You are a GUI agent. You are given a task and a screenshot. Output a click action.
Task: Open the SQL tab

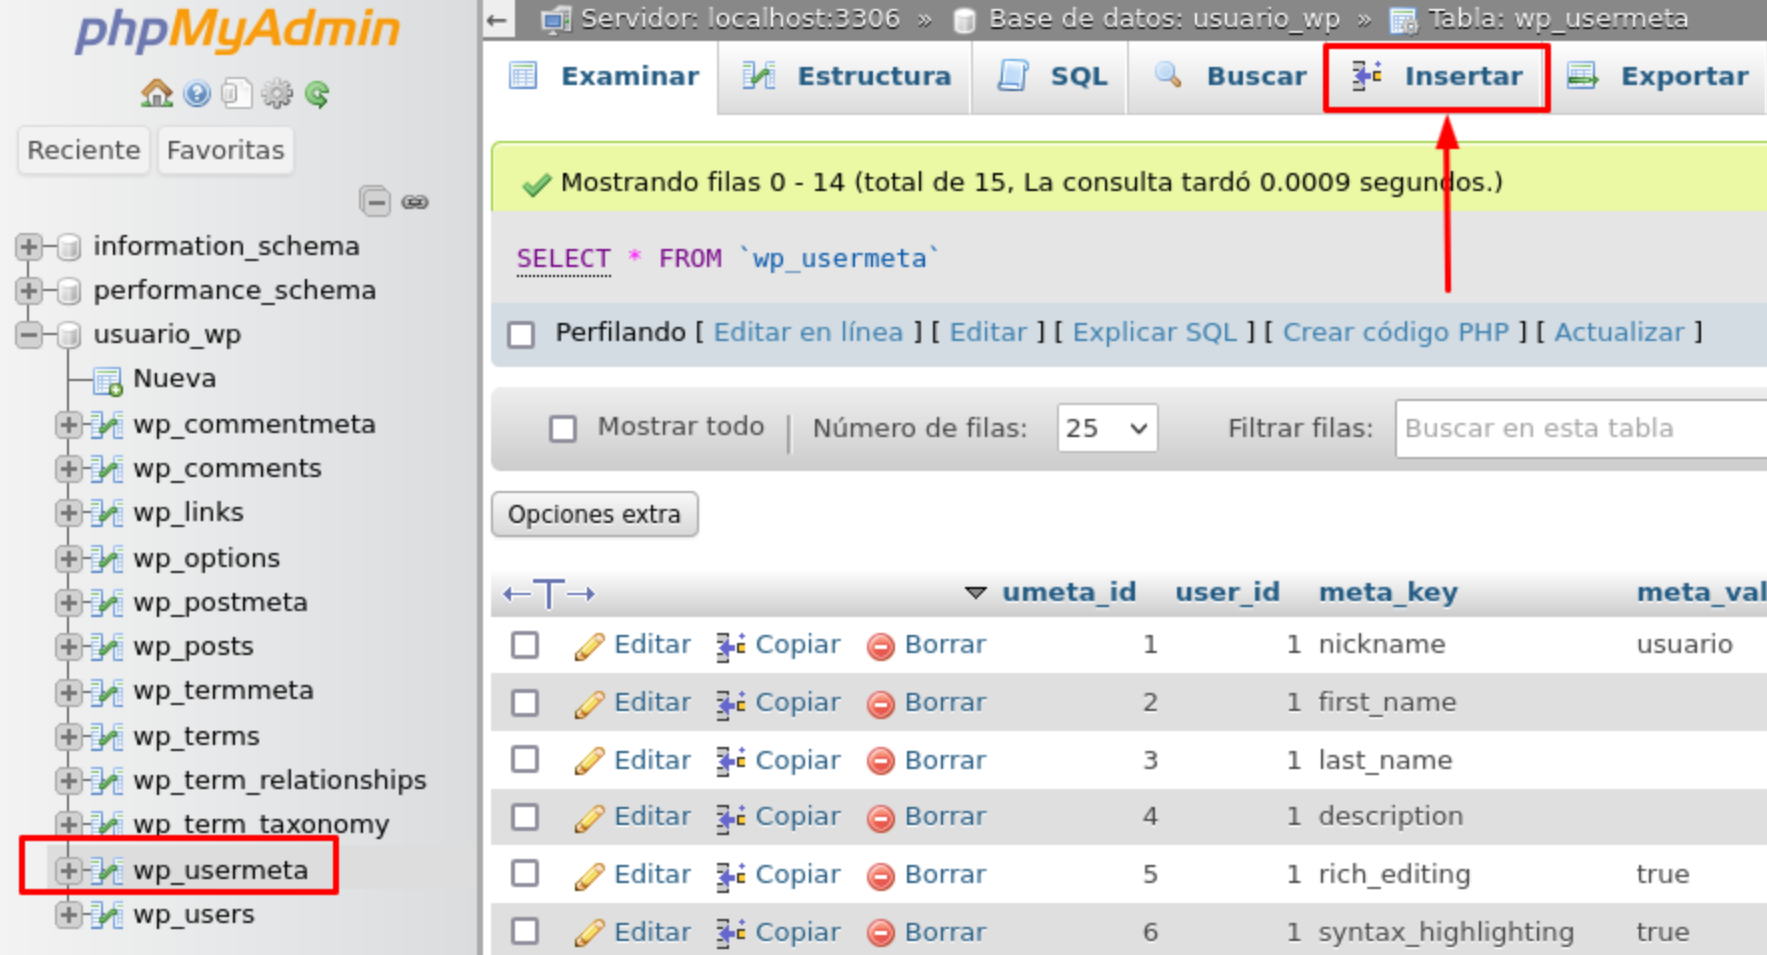pyautogui.click(x=1051, y=76)
